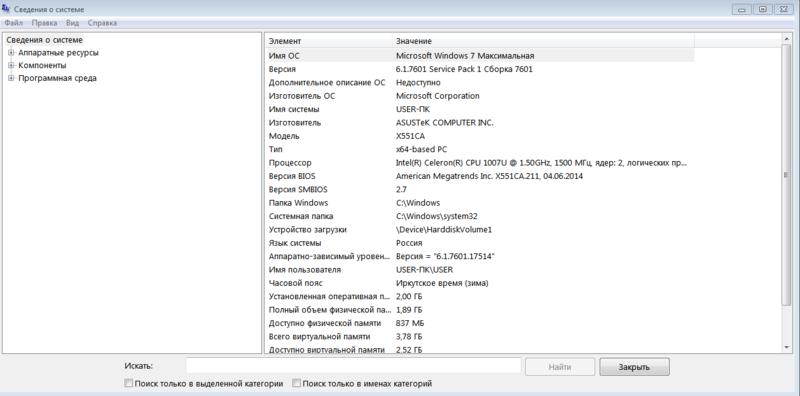This screenshot has height=396, width=800.
Task: Click the ASUSTeK COMPUTER INC. value
Action: pyautogui.click(x=444, y=122)
